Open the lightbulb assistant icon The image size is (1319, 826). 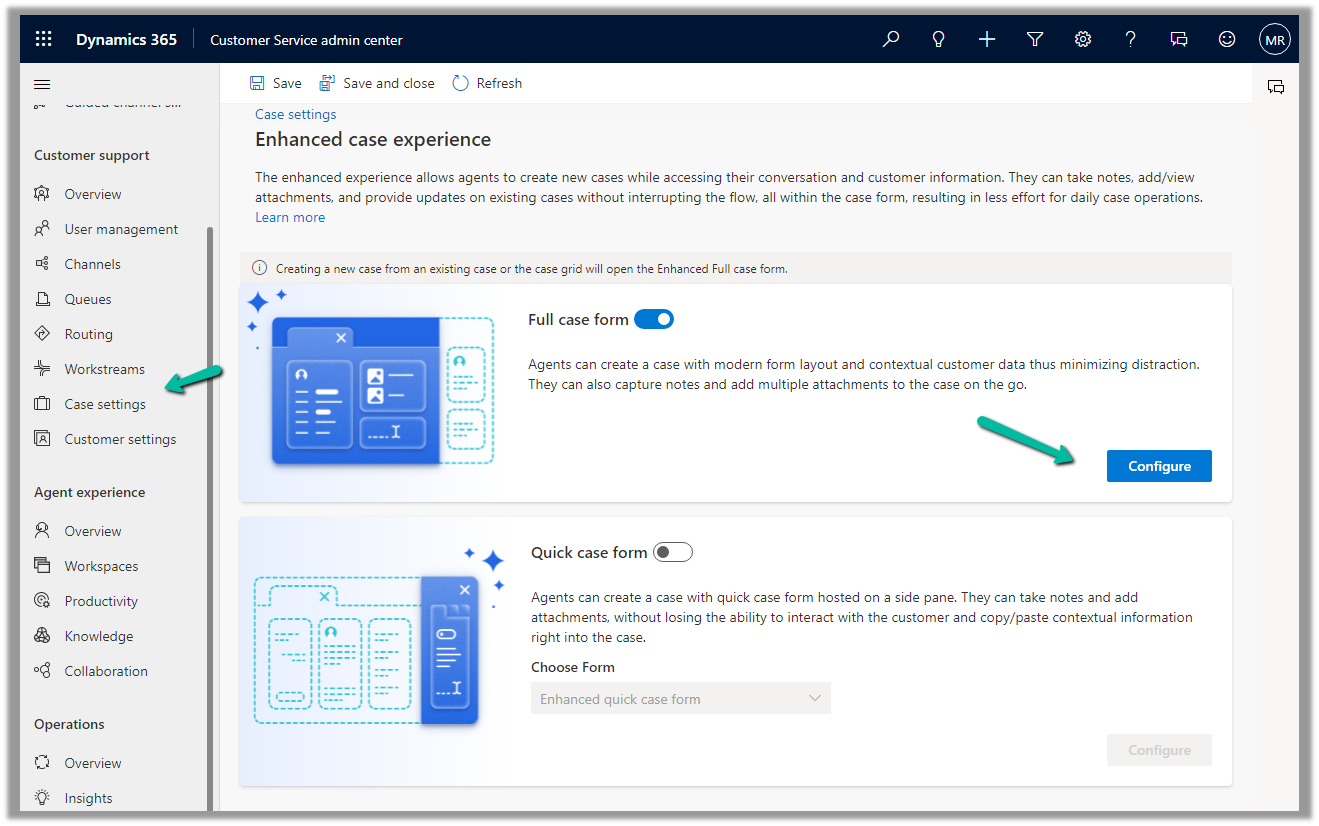(x=938, y=39)
